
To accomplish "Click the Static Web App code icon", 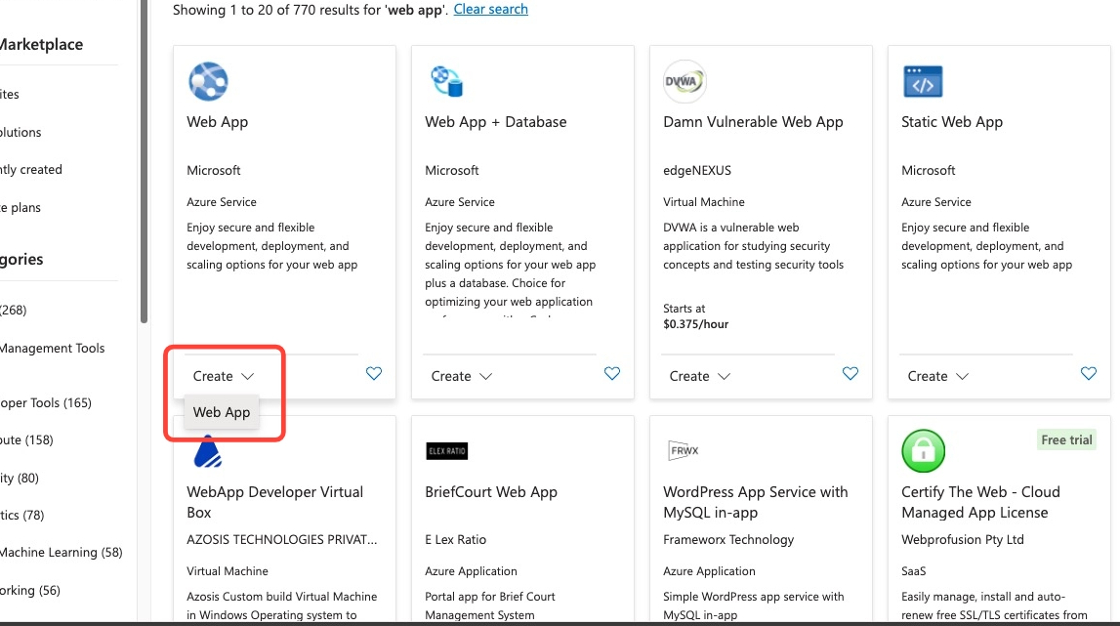I will (922, 81).
